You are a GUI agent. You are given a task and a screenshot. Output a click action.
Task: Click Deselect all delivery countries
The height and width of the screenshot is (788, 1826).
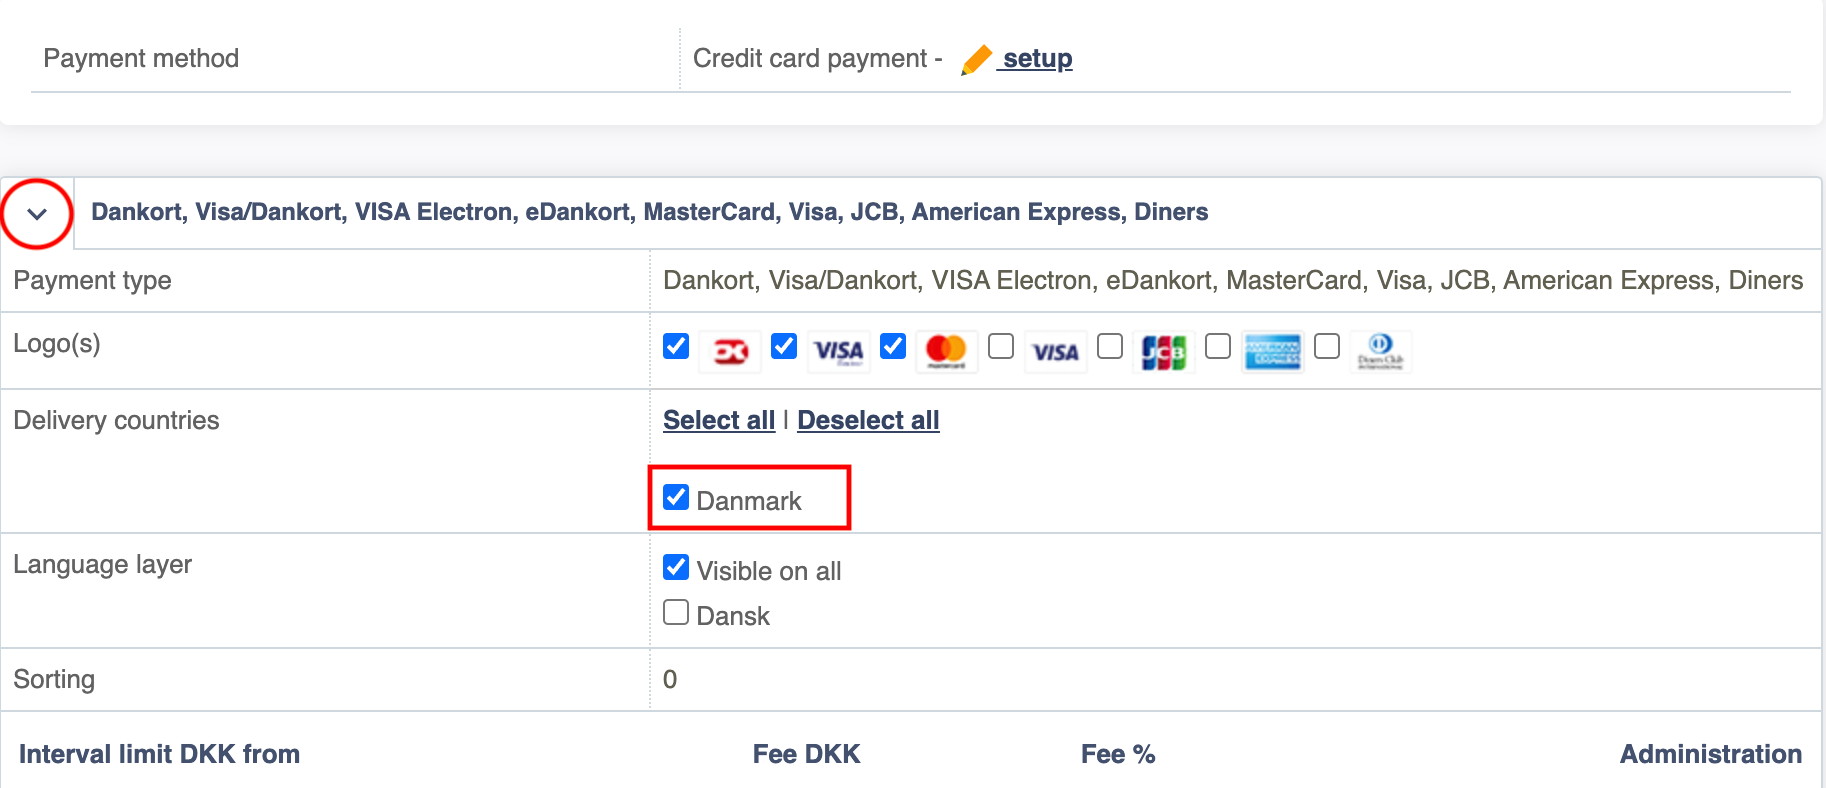pyautogui.click(x=868, y=420)
